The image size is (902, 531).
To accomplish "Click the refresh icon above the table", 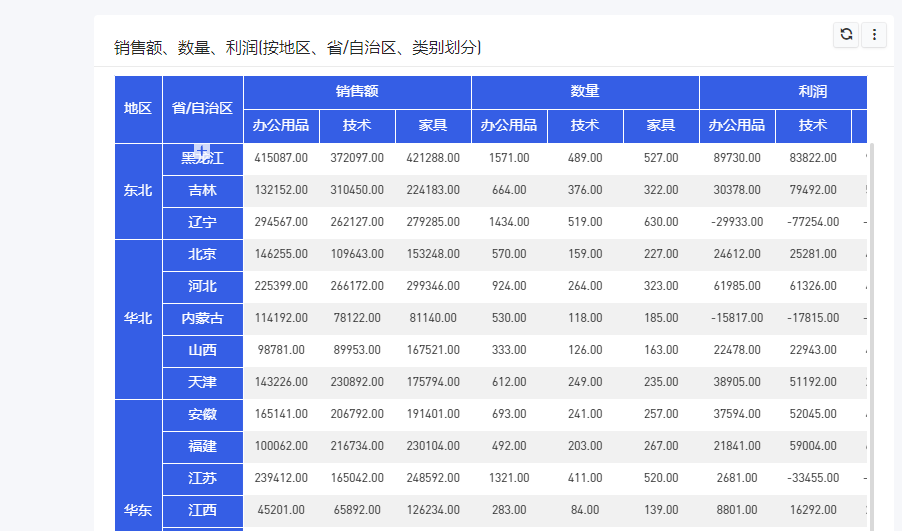I will (x=846, y=35).
